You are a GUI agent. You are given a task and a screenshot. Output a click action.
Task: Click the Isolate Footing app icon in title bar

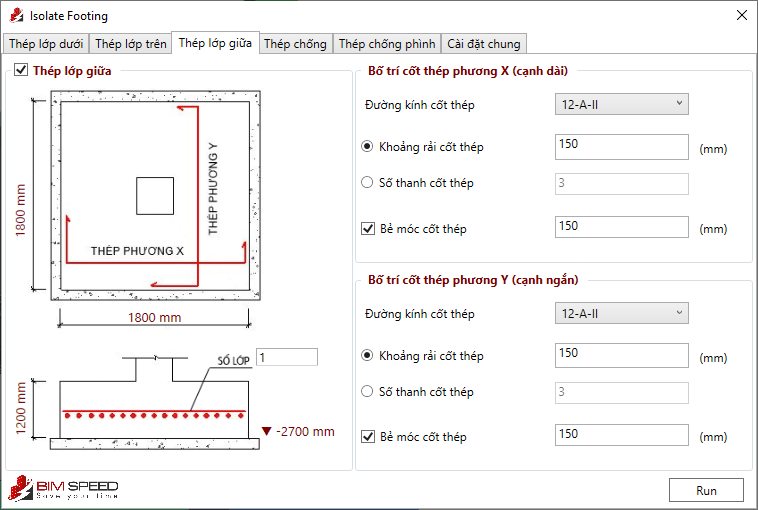(14, 16)
